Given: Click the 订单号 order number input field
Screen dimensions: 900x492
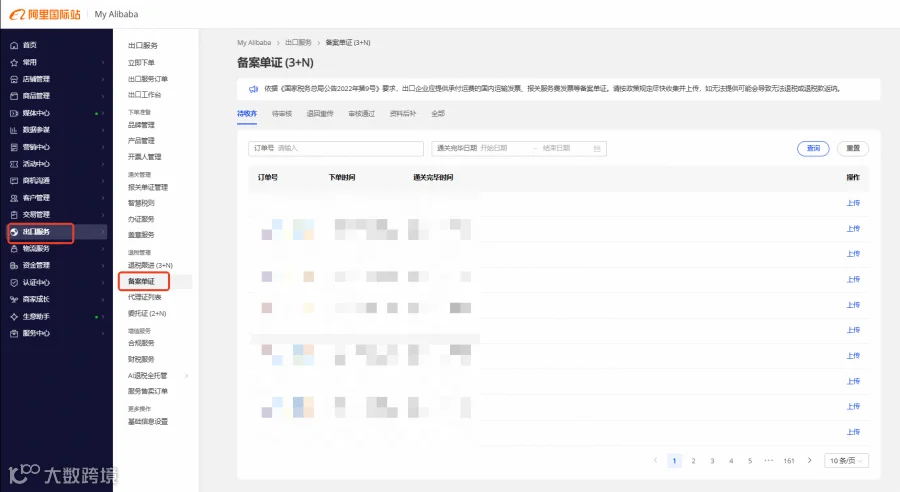Looking at the screenshot, I should point(336,148).
